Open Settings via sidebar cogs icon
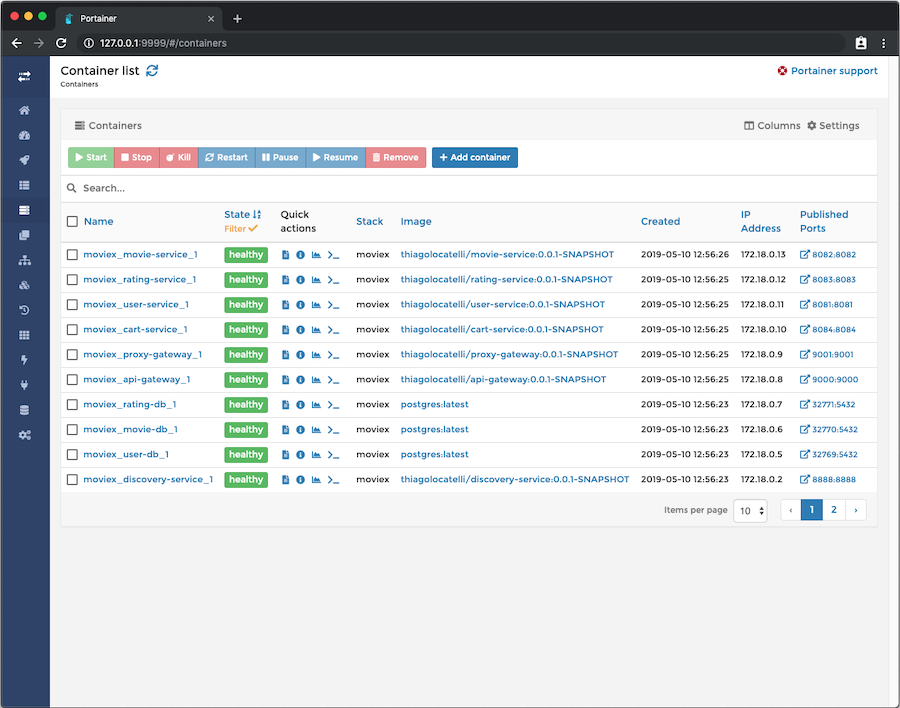Screen dimensions: 900x708 (24, 435)
